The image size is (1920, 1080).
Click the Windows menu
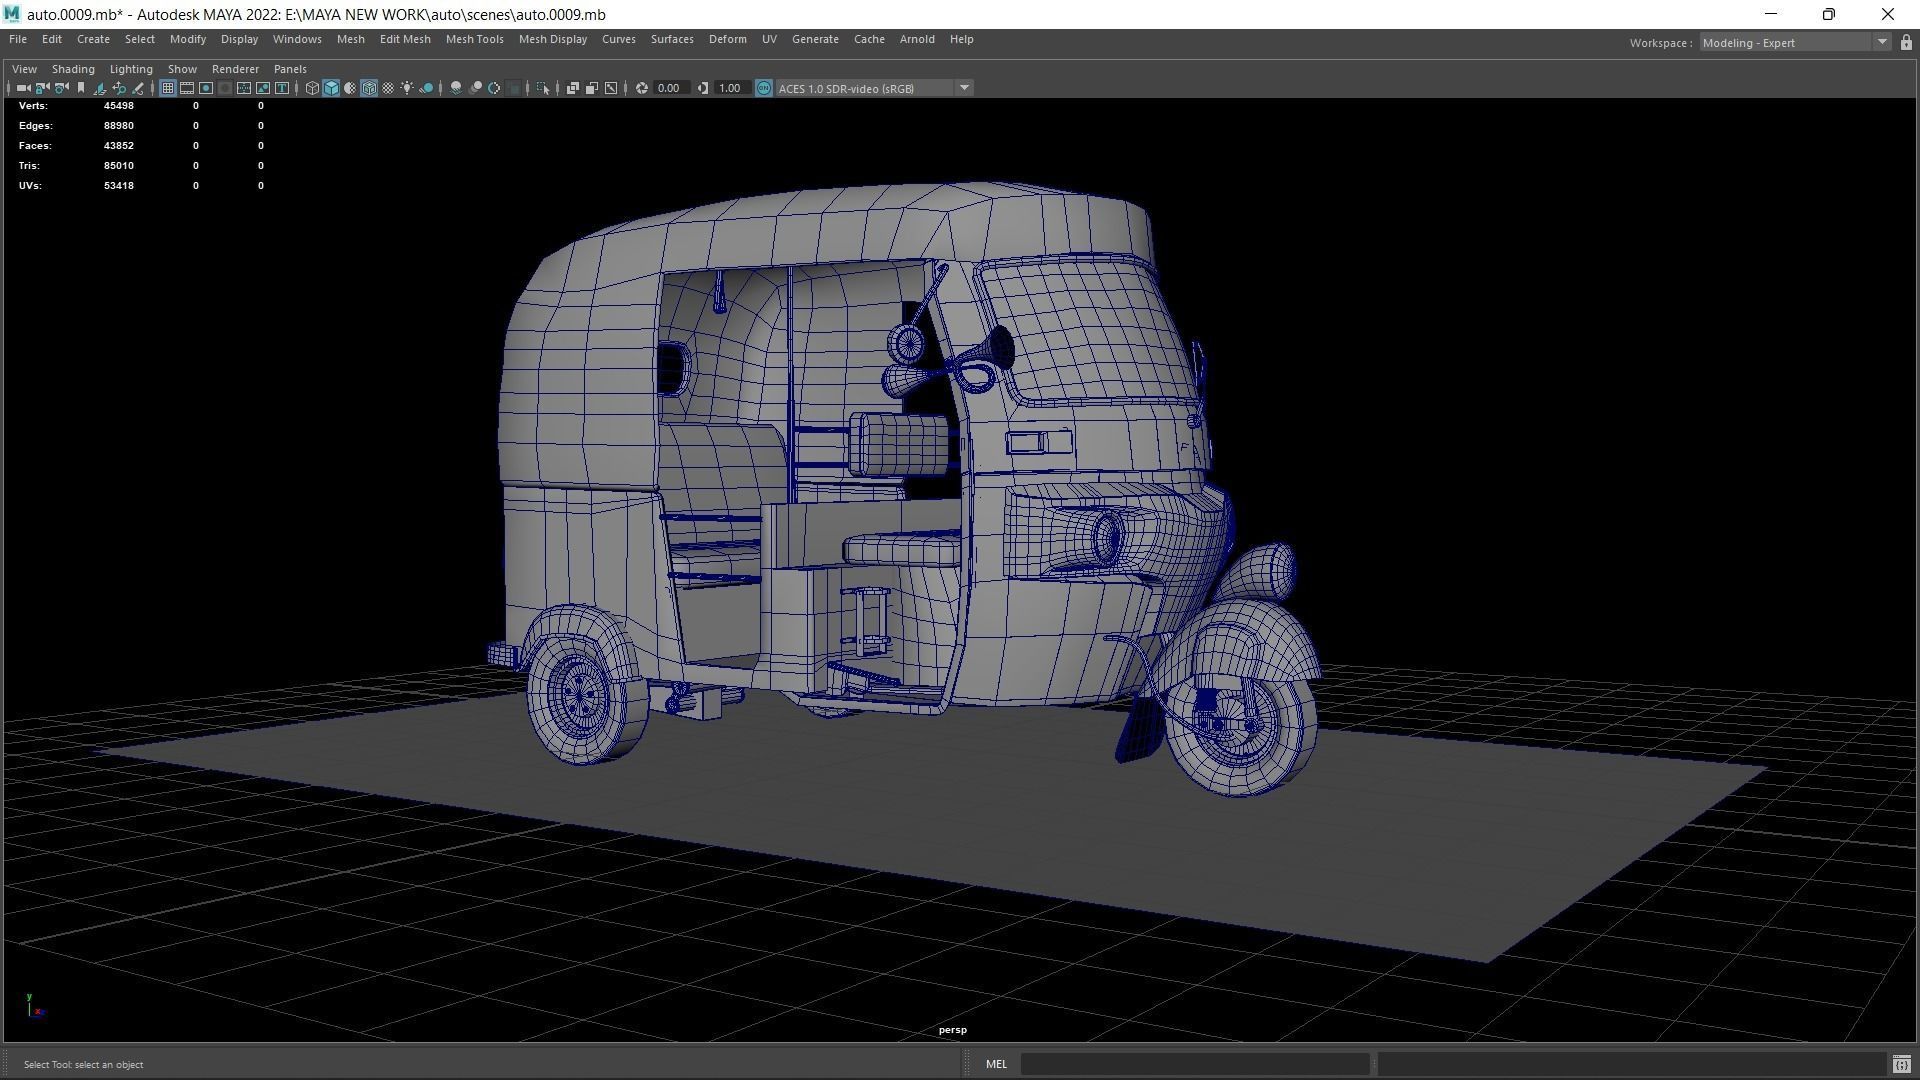[297, 39]
